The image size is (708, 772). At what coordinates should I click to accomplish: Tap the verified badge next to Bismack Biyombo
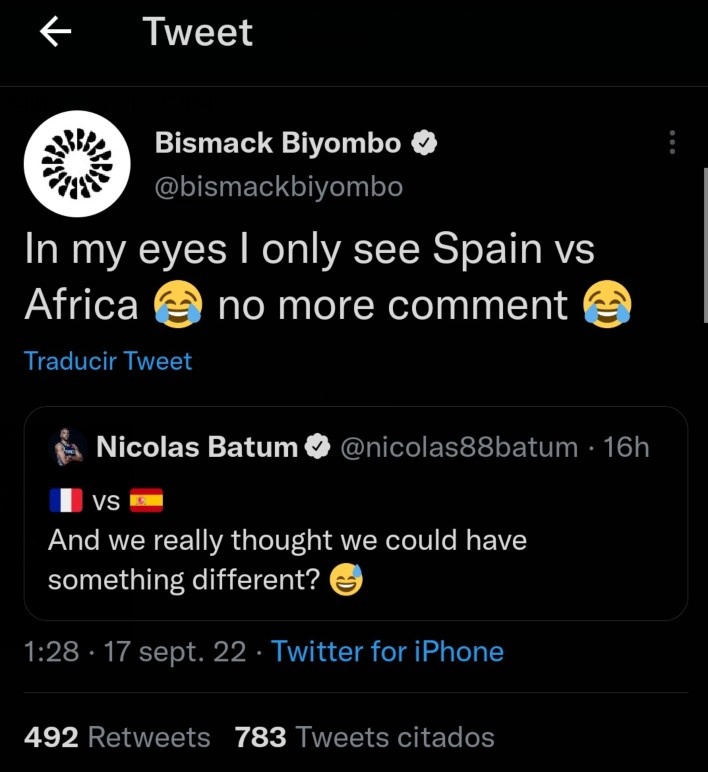click(425, 144)
